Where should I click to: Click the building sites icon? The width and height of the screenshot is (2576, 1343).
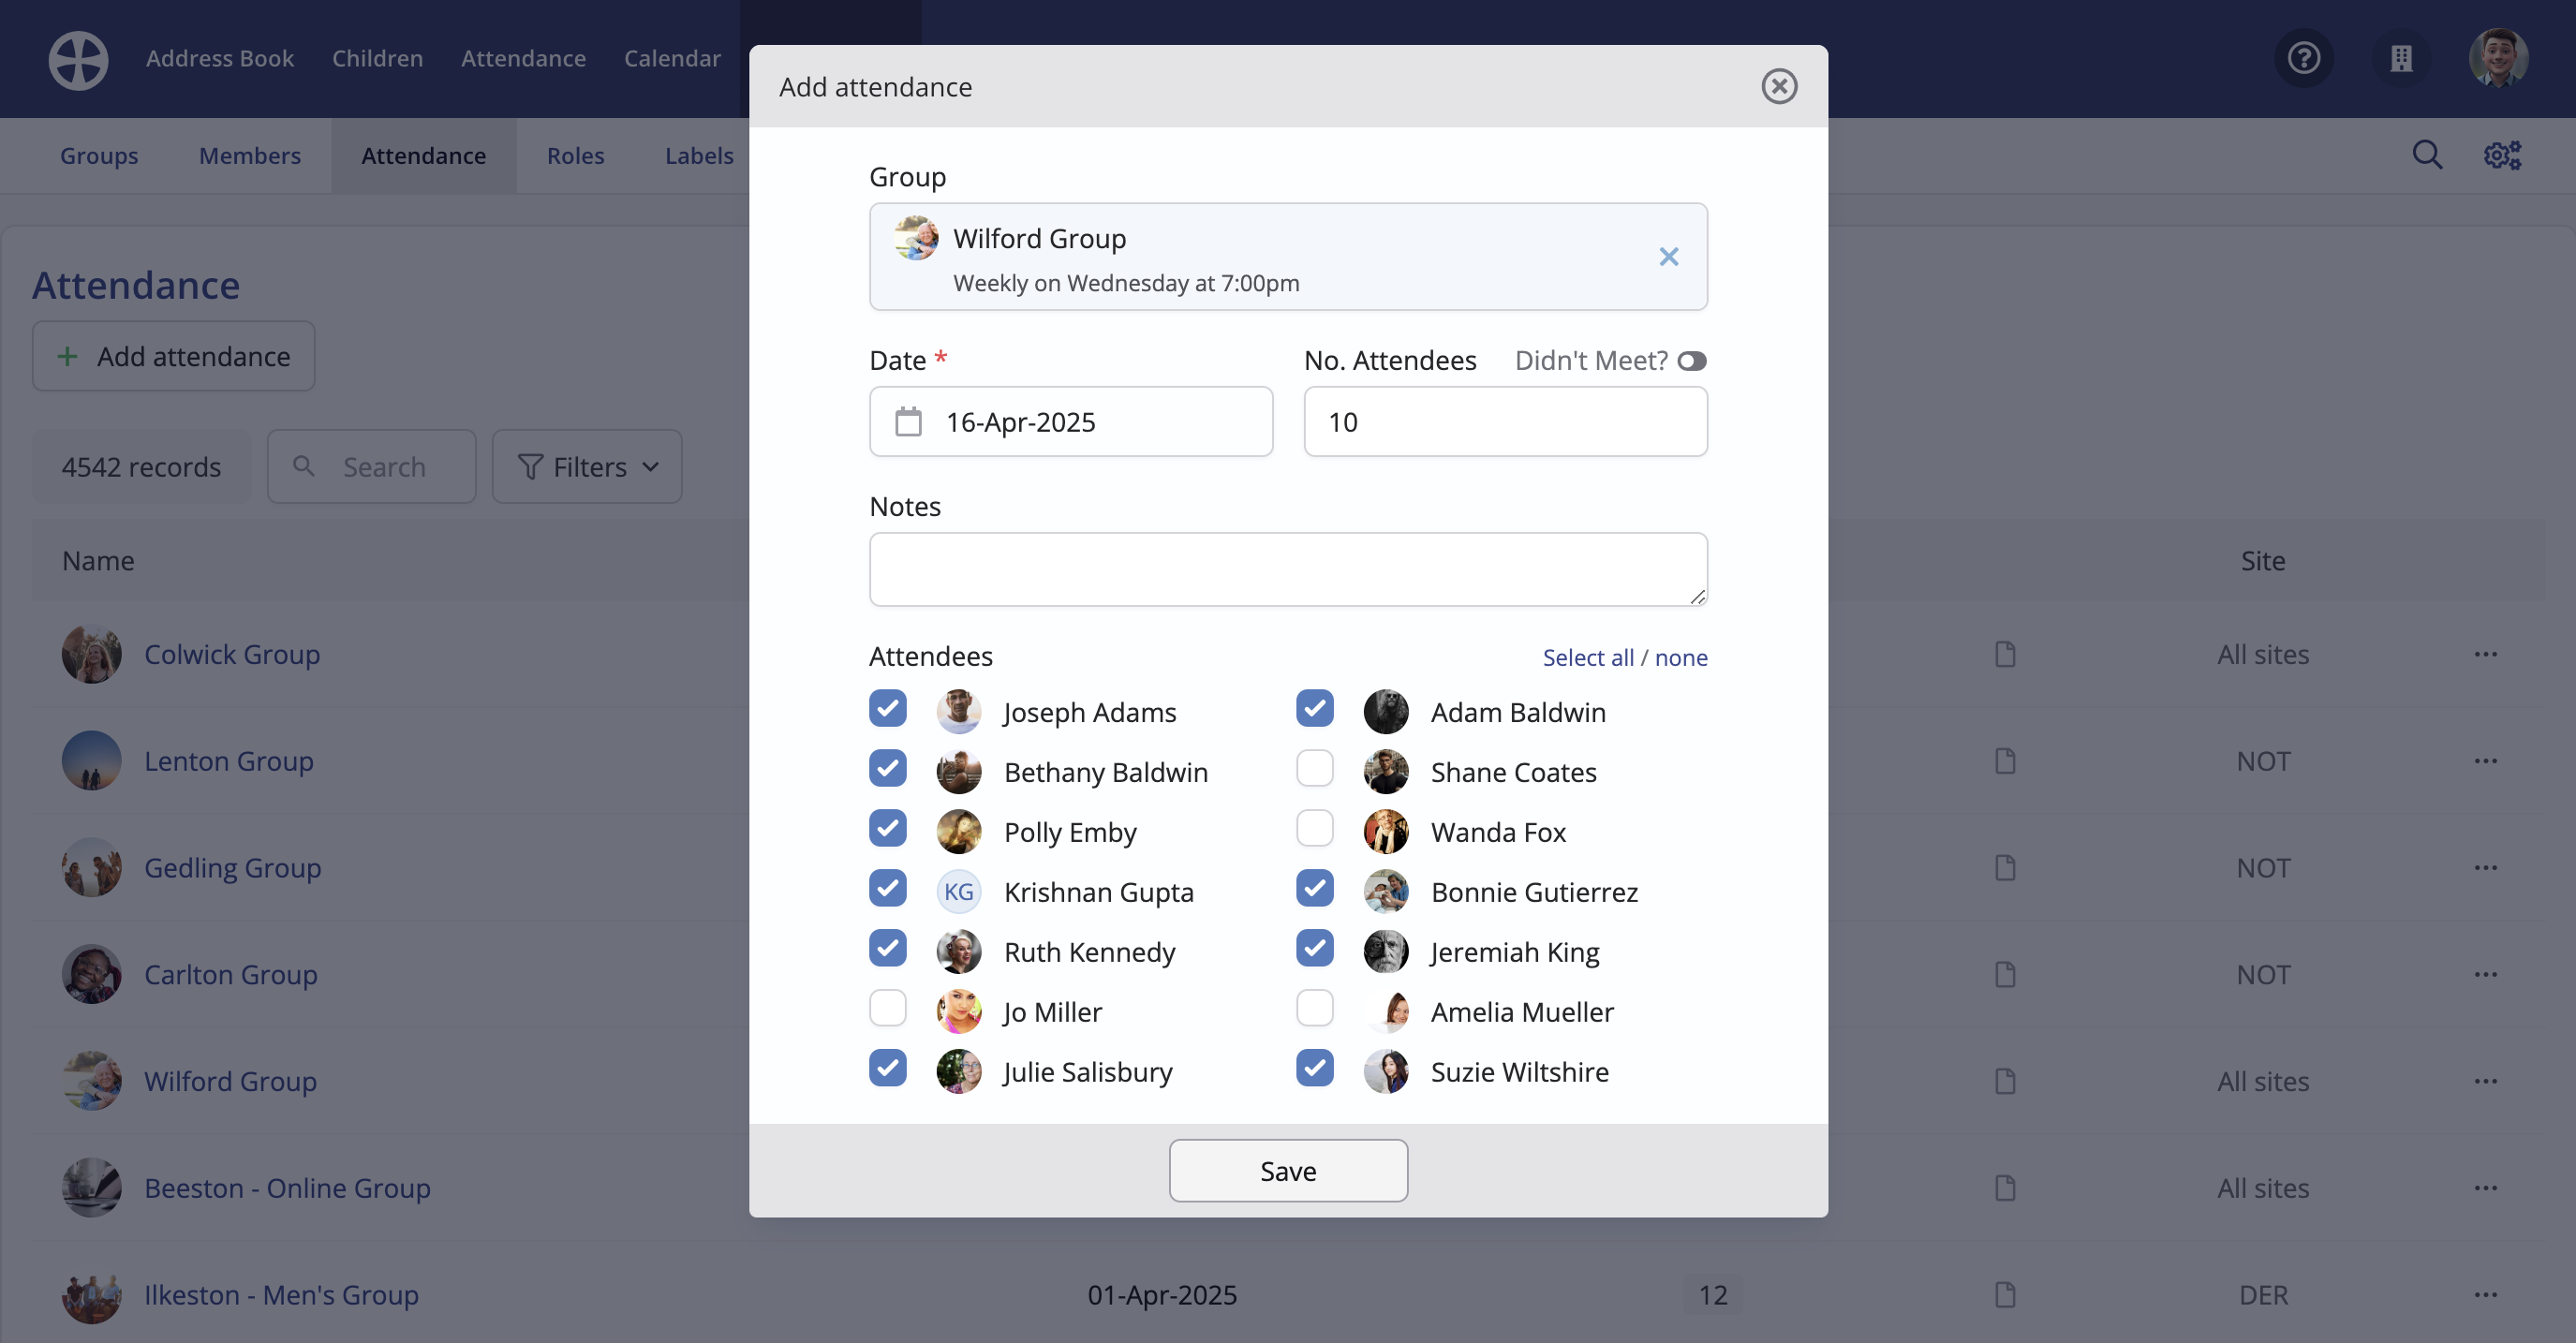tap(2401, 58)
